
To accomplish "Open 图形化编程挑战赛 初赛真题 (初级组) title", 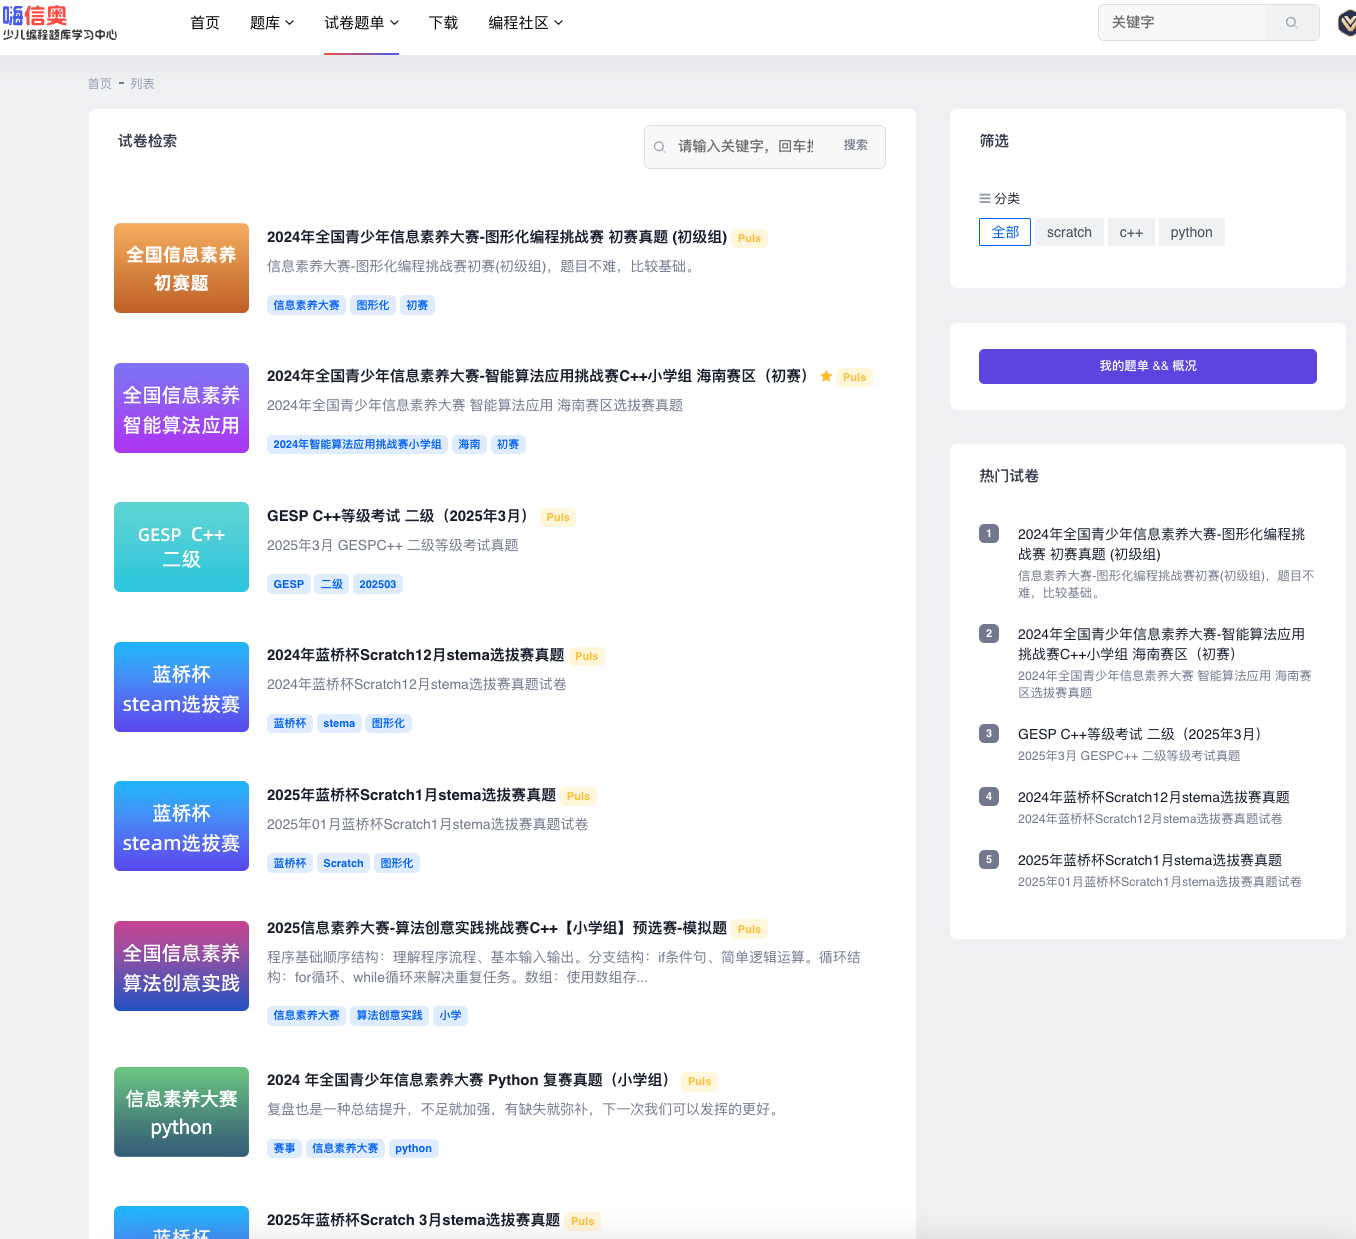I will pyautogui.click(x=497, y=237).
